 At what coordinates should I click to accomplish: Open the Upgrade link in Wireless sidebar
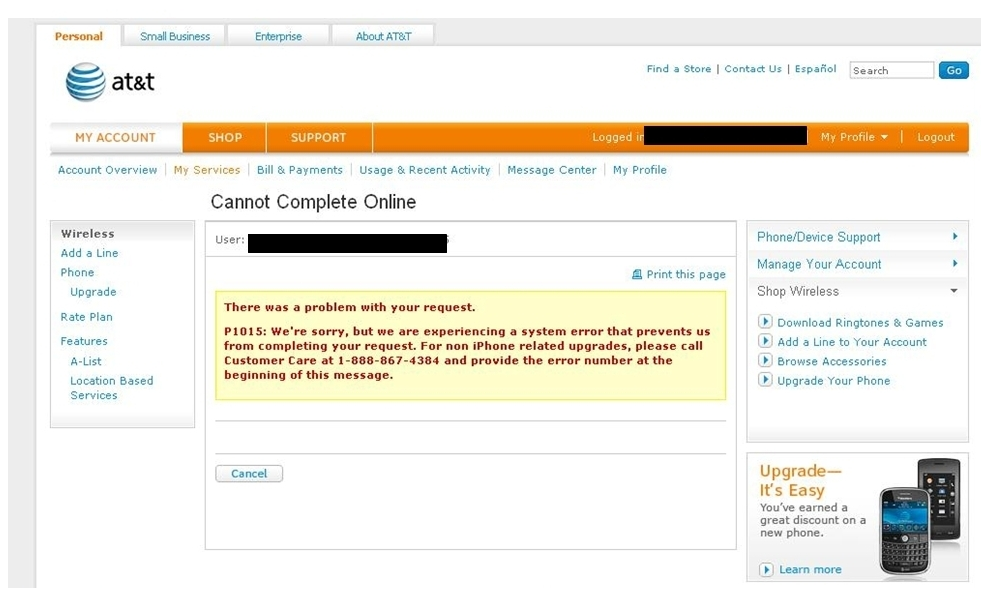coord(93,292)
